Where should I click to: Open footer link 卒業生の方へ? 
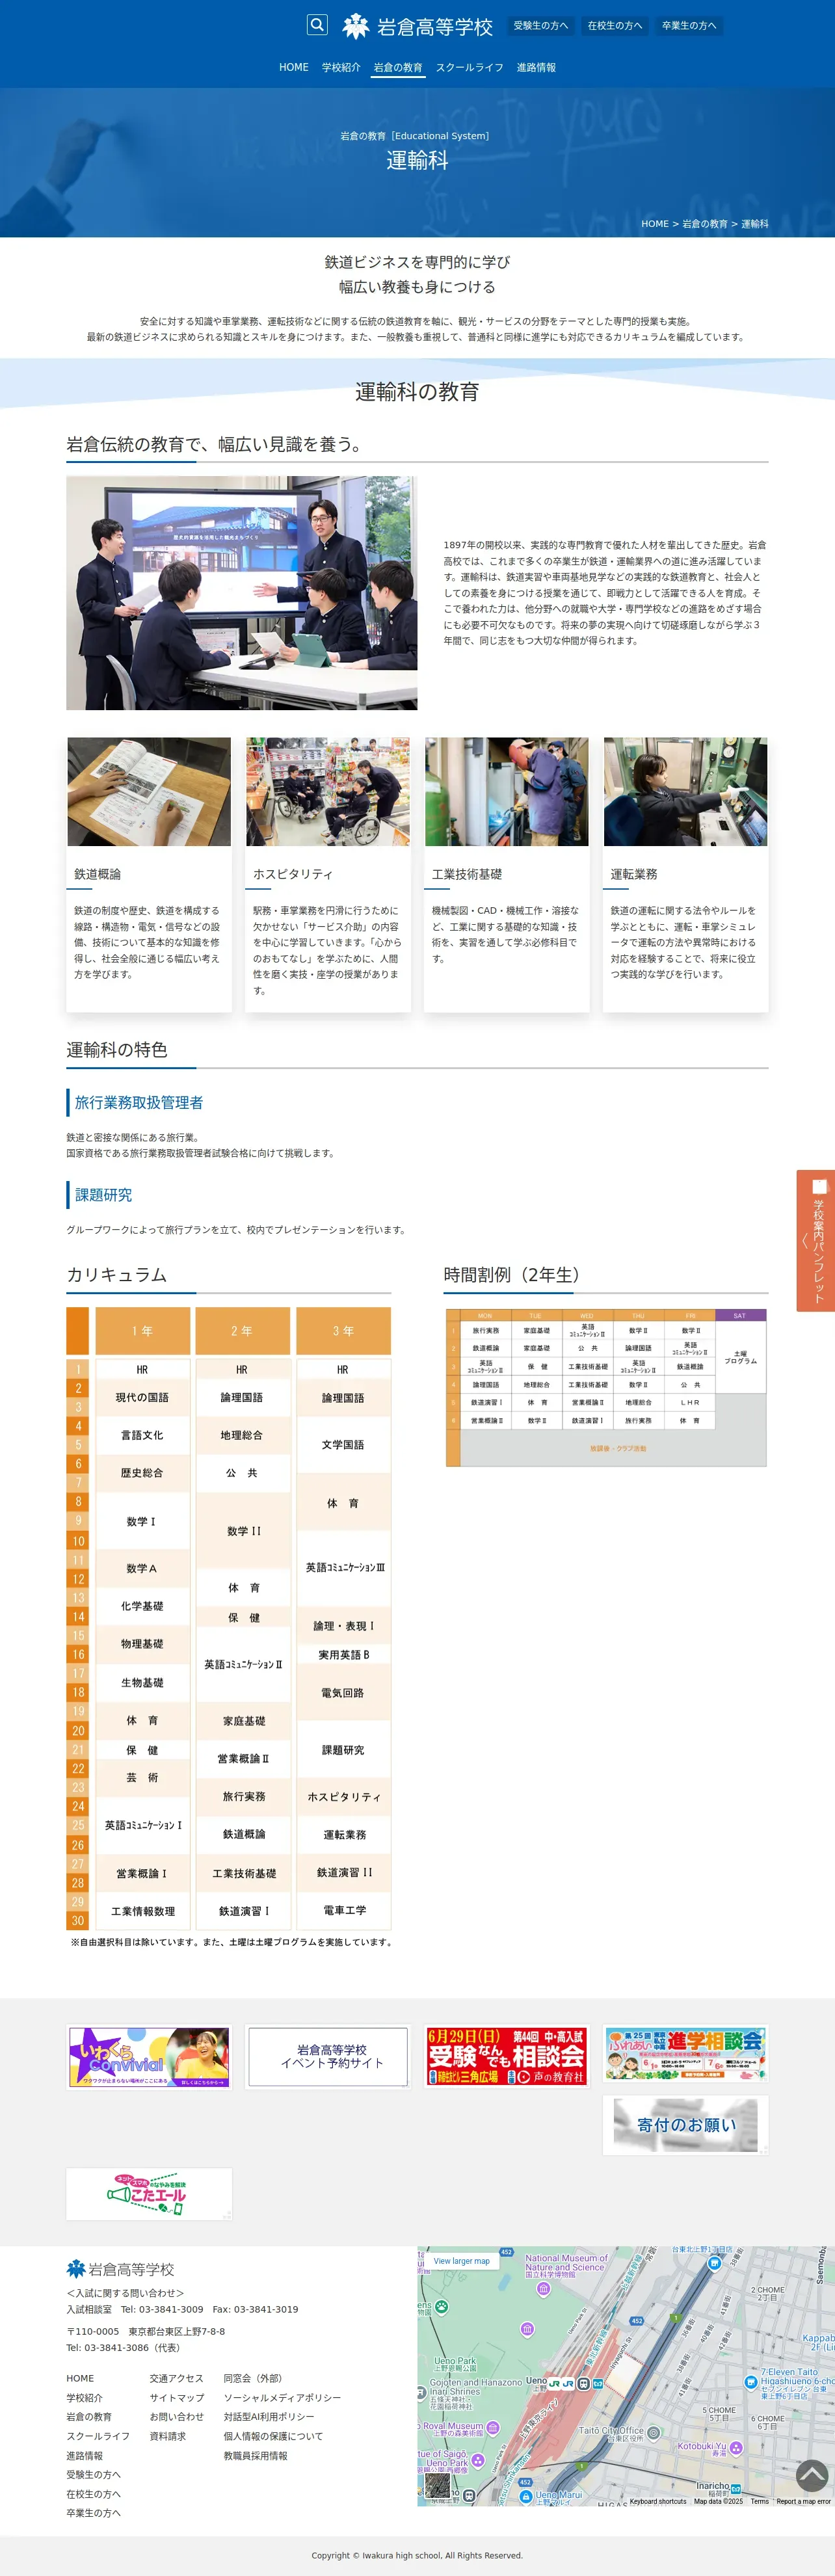tap(93, 2513)
